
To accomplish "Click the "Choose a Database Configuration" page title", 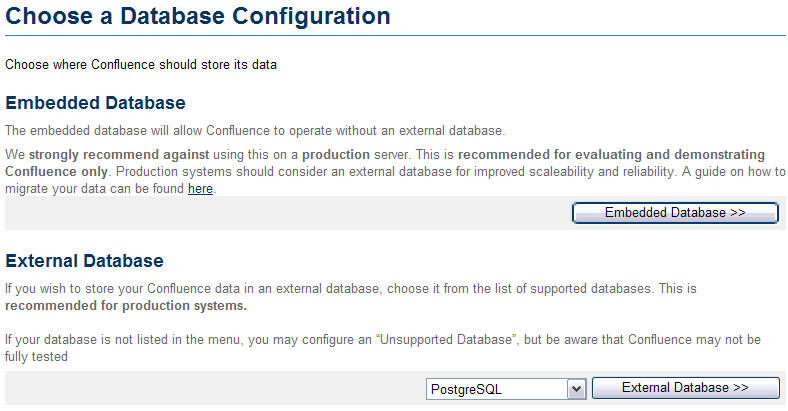I will click(x=198, y=16).
